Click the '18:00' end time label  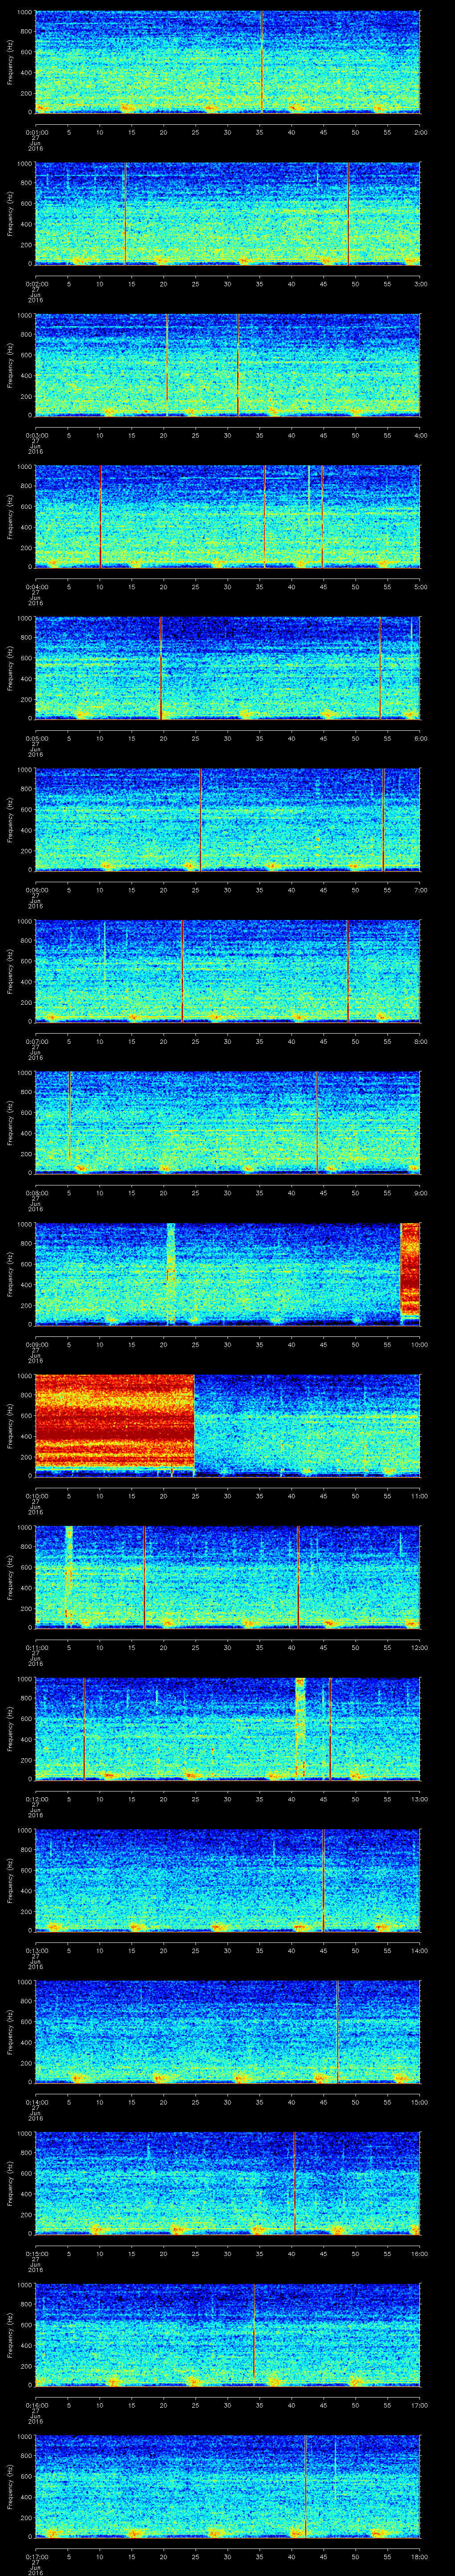tap(419, 2556)
